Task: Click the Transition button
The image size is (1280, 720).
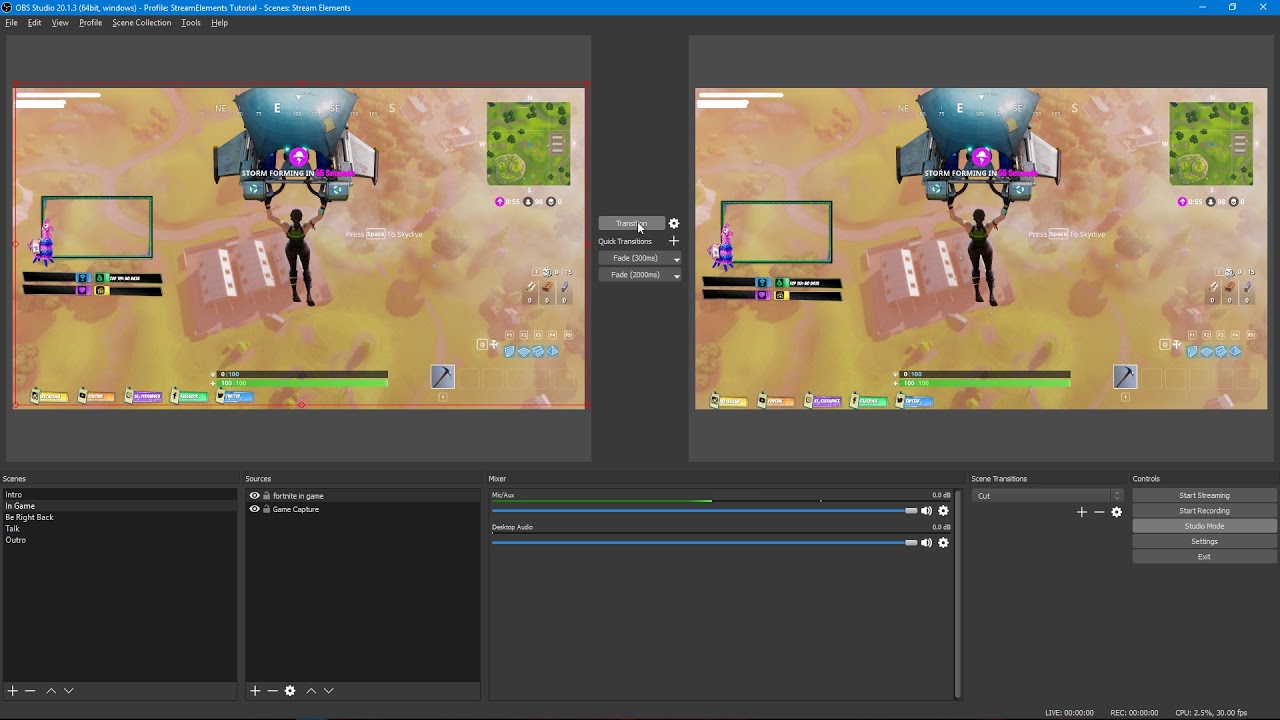Action: 631,223
